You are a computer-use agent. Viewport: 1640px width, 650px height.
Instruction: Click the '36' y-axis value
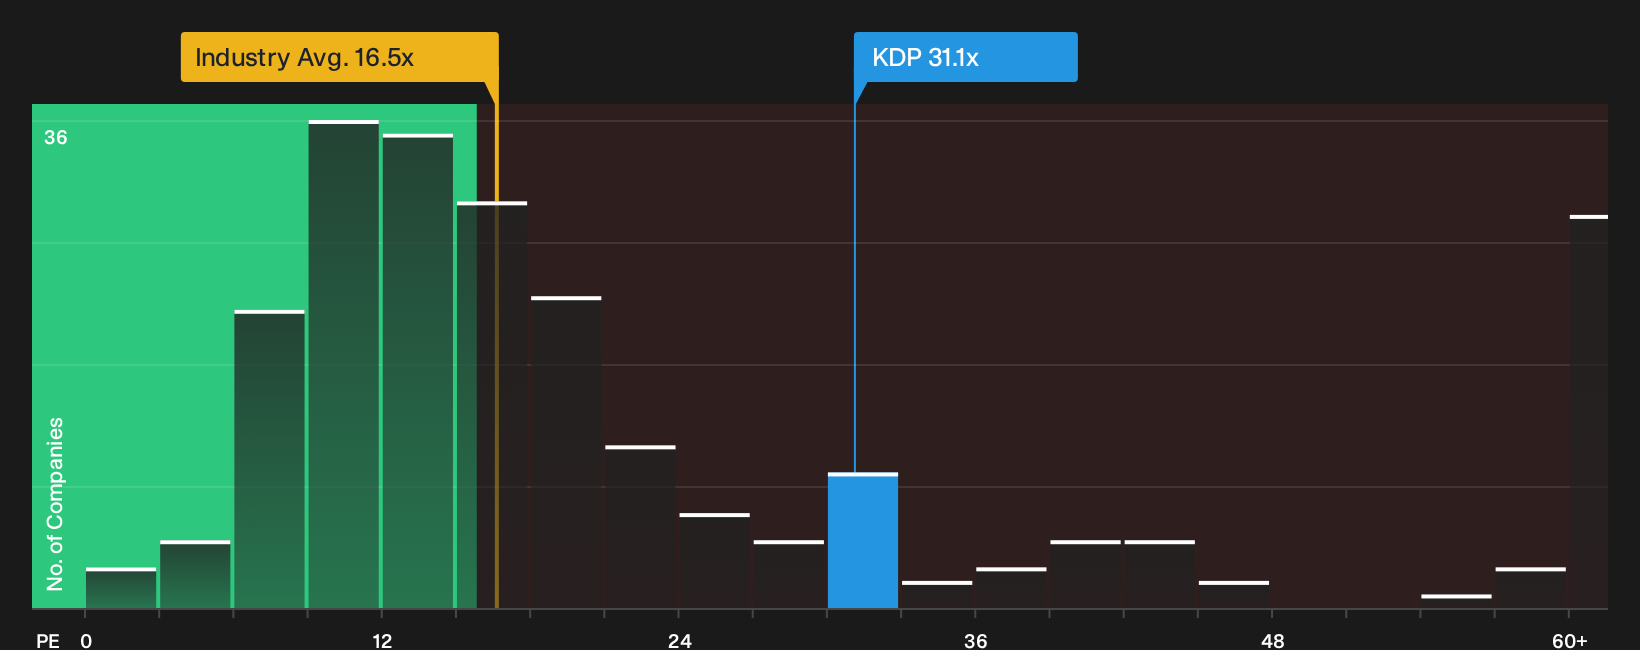coord(56,137)
